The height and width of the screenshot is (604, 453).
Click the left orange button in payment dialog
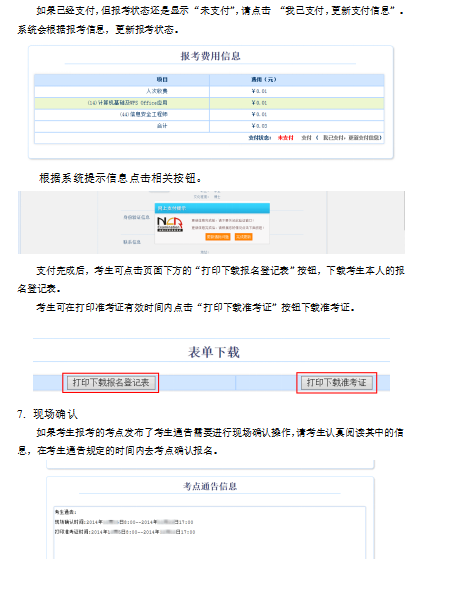(218, 237)
